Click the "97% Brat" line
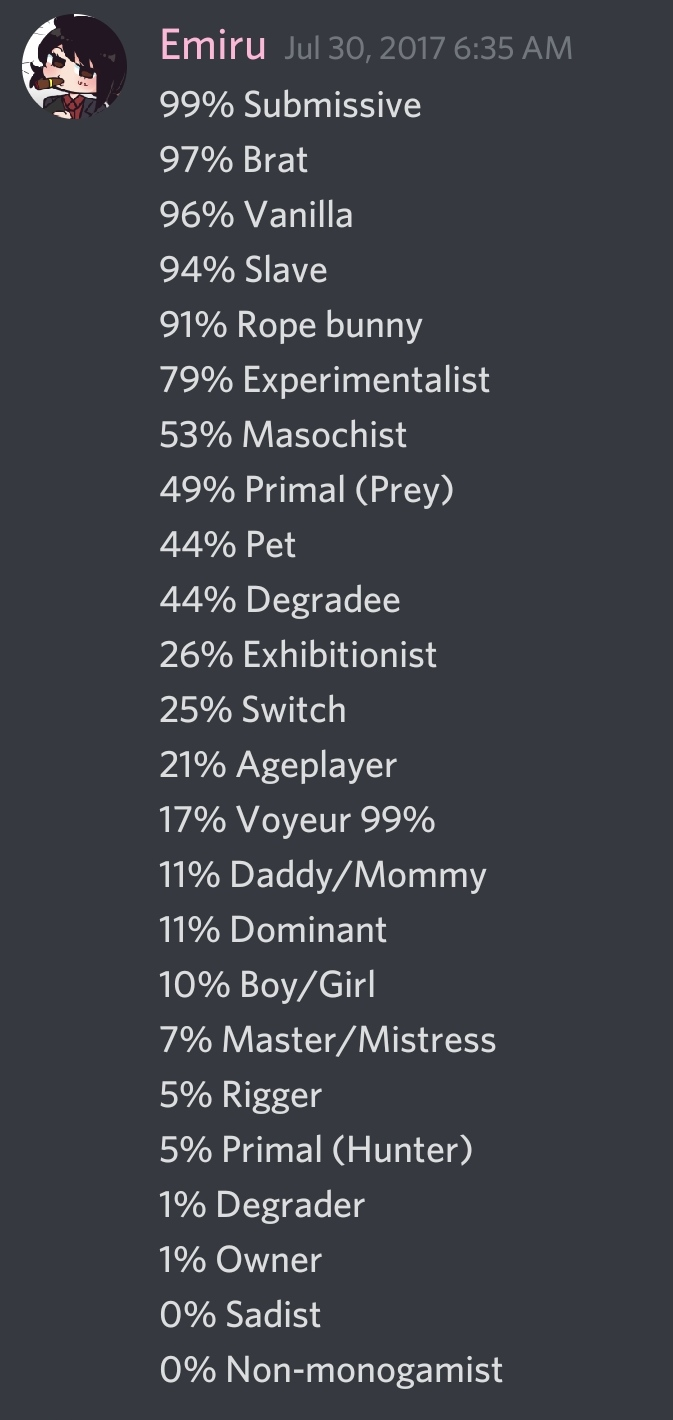The height and width of the screenshot is (1420, 673). [234, 160]
